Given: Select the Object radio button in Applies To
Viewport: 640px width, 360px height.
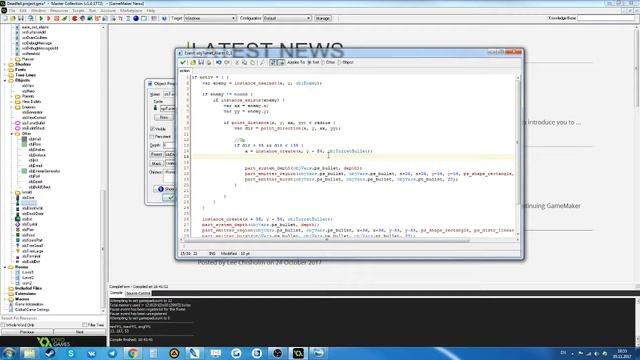Looking at the screenshot, I should click(x=339, y=62).
